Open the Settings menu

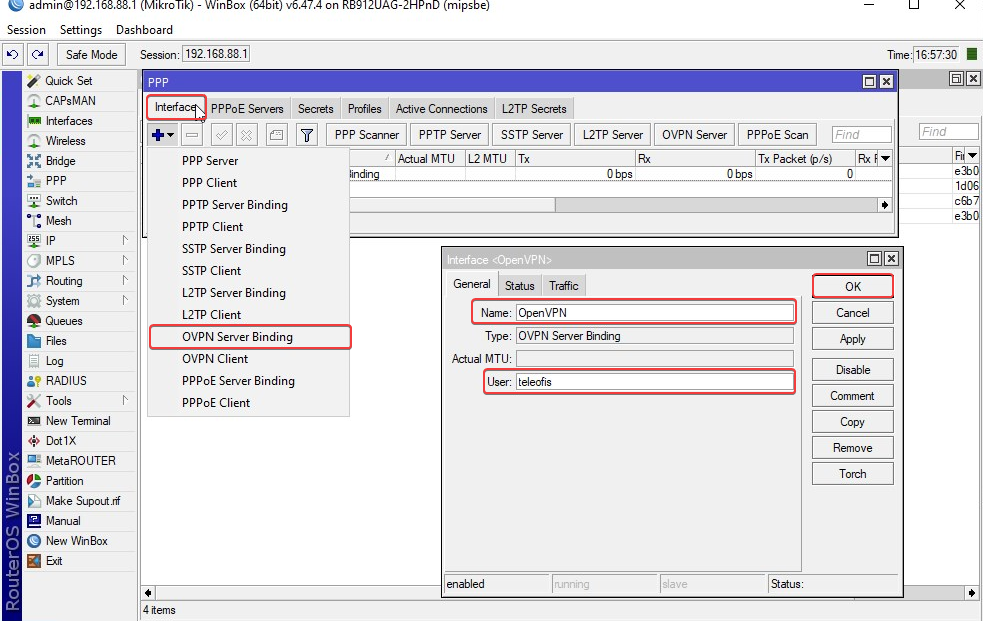(x=81, y=29)
